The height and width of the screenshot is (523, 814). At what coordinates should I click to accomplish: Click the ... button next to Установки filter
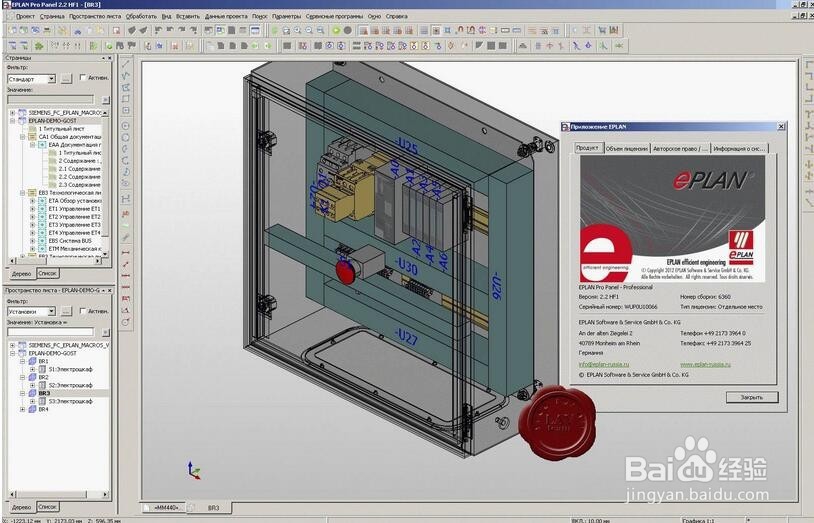click(x=66, y=312)
